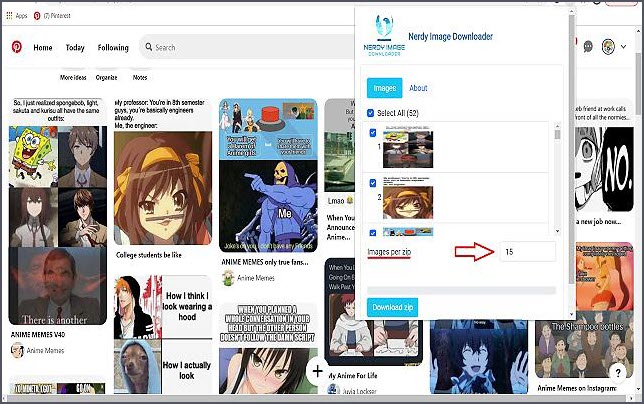Image resolution: width=644 pixels, height=404 pixels.
Task: Open Anime Memes avatar under ANIME MEMES V40
Action: [17, 350]
